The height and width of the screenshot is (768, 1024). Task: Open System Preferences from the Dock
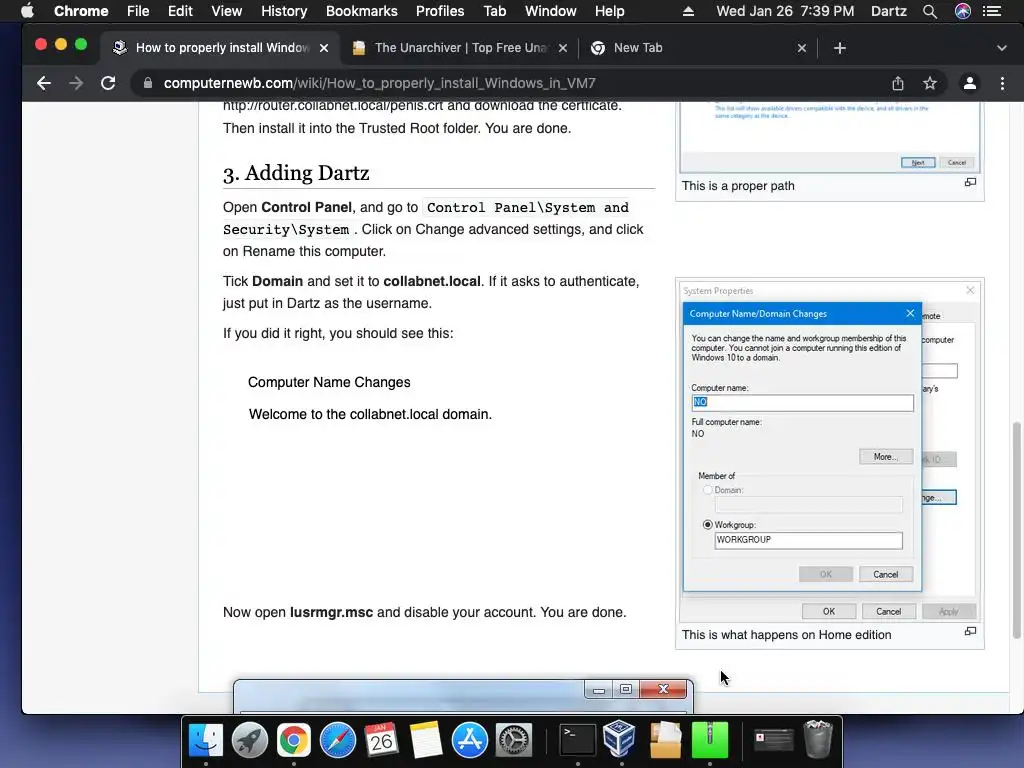[x=514, y=741]
